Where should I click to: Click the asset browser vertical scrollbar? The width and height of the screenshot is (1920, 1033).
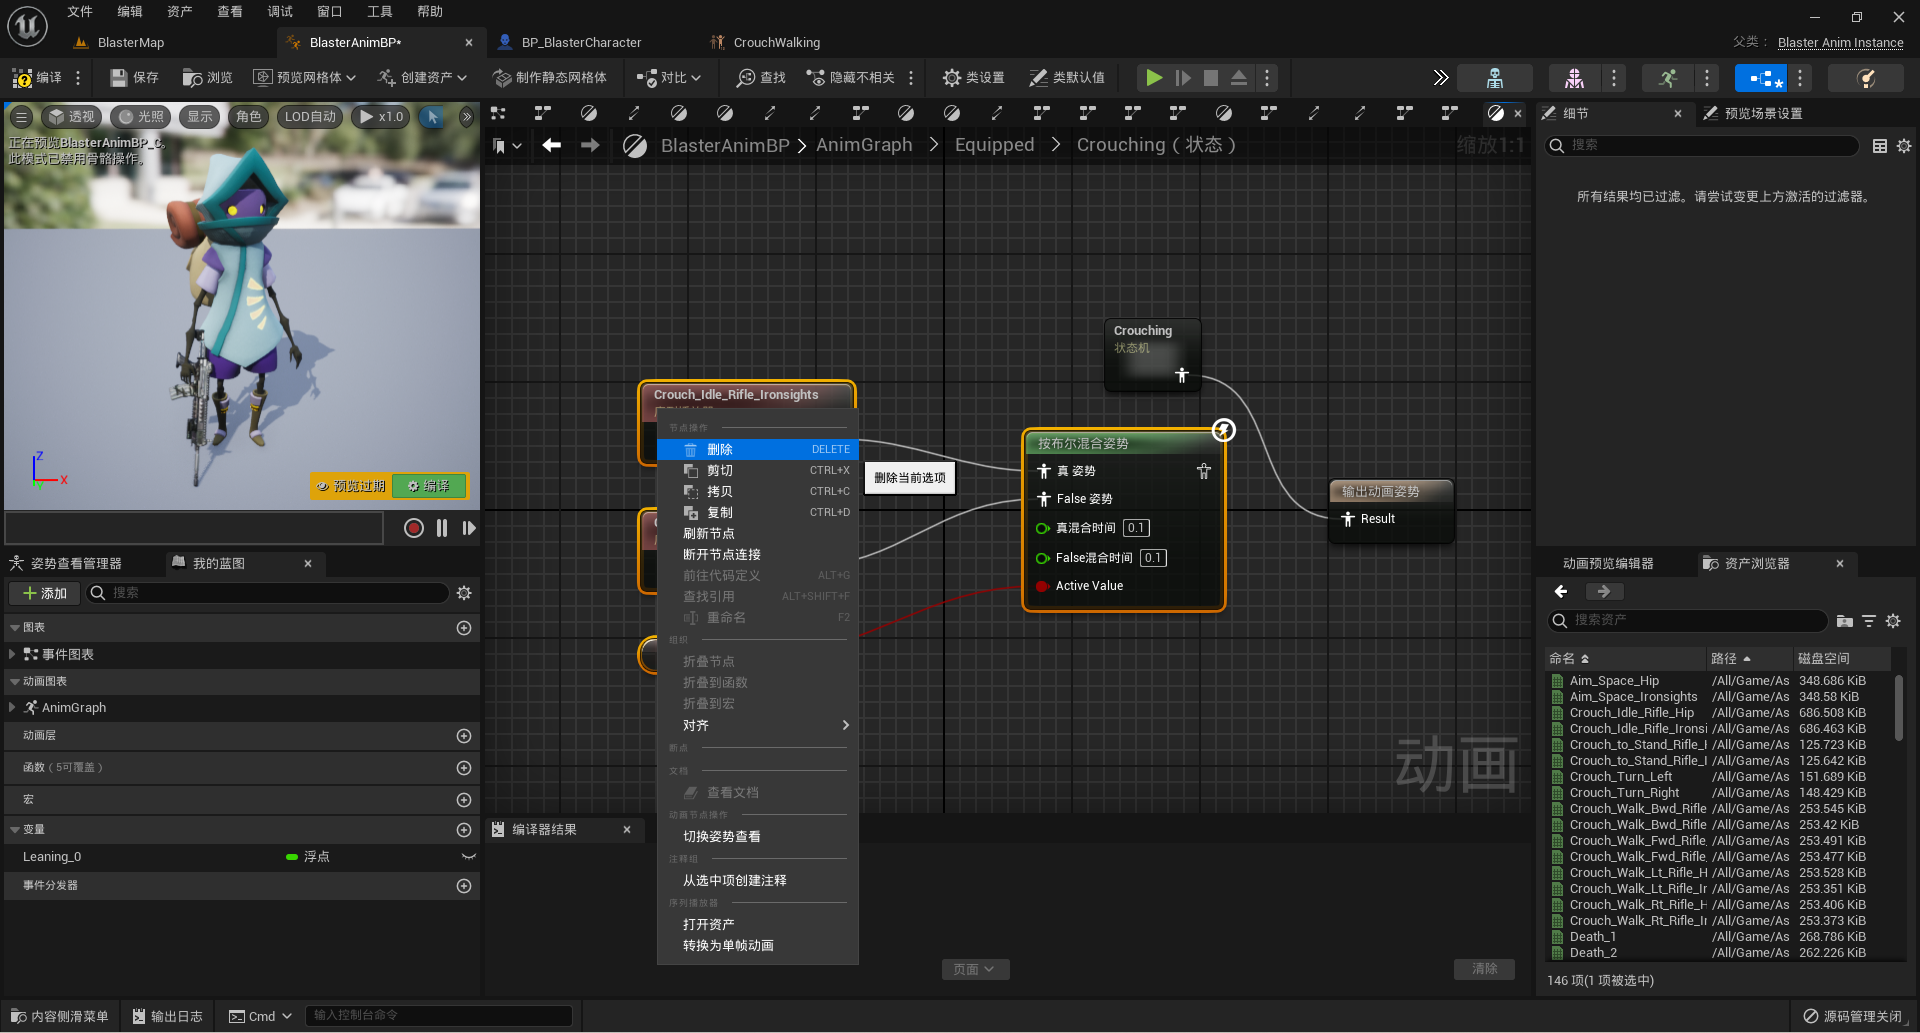click(1898, 708)
